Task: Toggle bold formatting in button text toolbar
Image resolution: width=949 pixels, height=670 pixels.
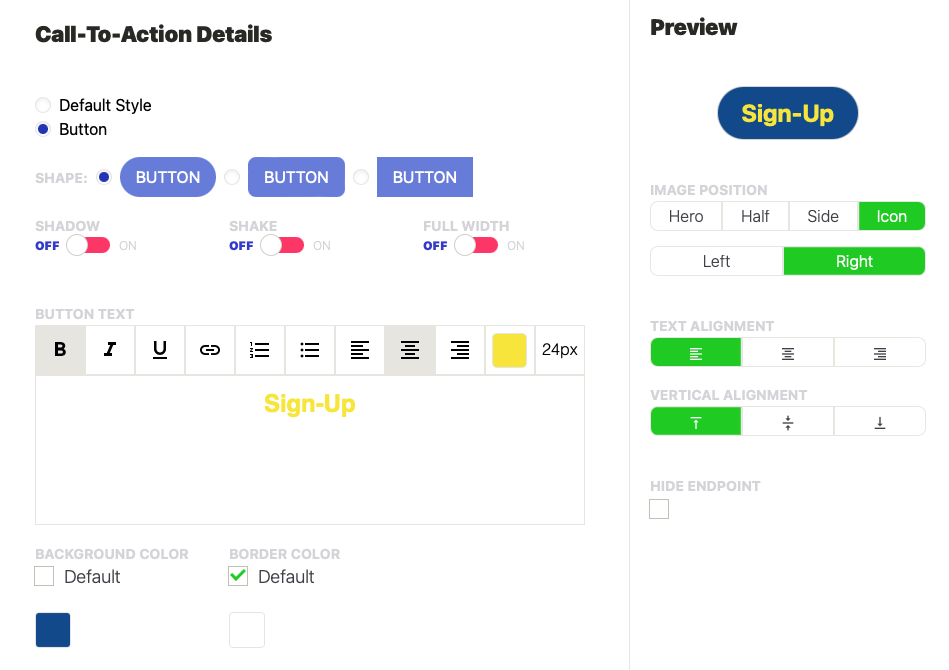Action: 60,350
